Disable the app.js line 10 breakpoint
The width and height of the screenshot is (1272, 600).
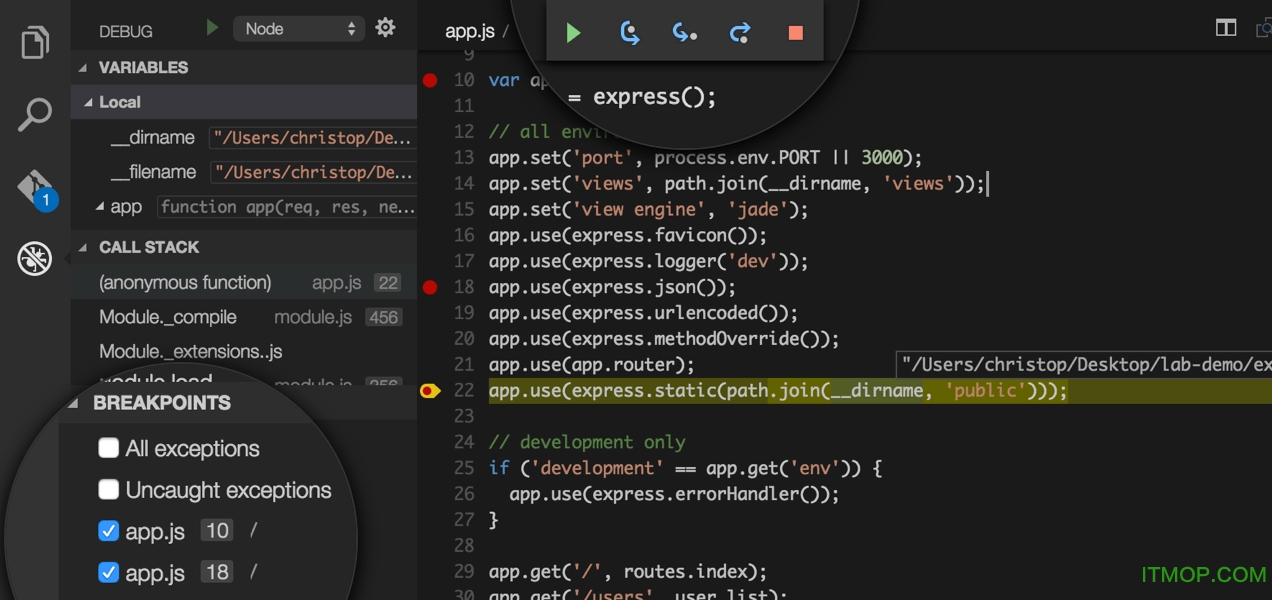pyautogui.click(x=108, y=530)
